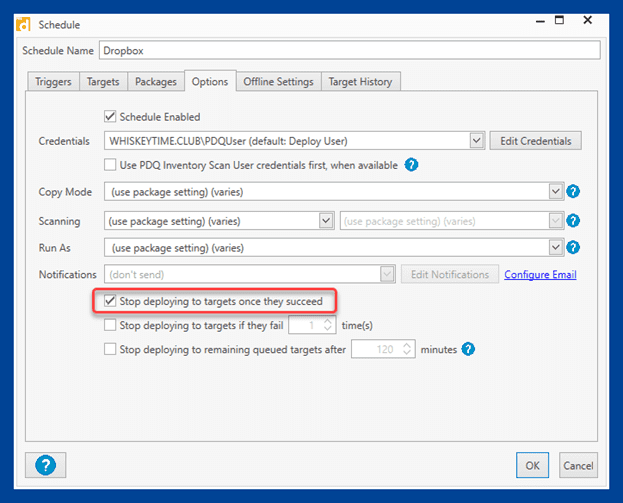Maximize the Schedule window
The height and width of the screenshot is (503, 623).
pos(559,20)
